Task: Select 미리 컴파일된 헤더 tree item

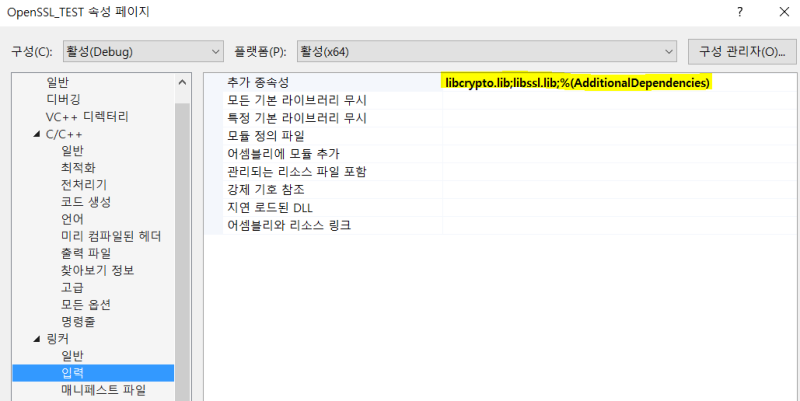Action: [x=111, y=237]
